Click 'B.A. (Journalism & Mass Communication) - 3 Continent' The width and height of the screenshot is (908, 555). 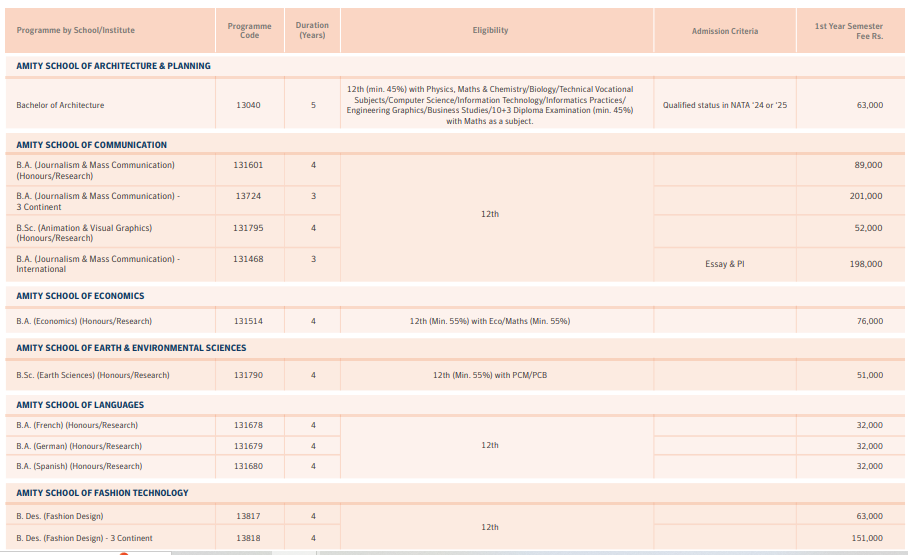98,202
